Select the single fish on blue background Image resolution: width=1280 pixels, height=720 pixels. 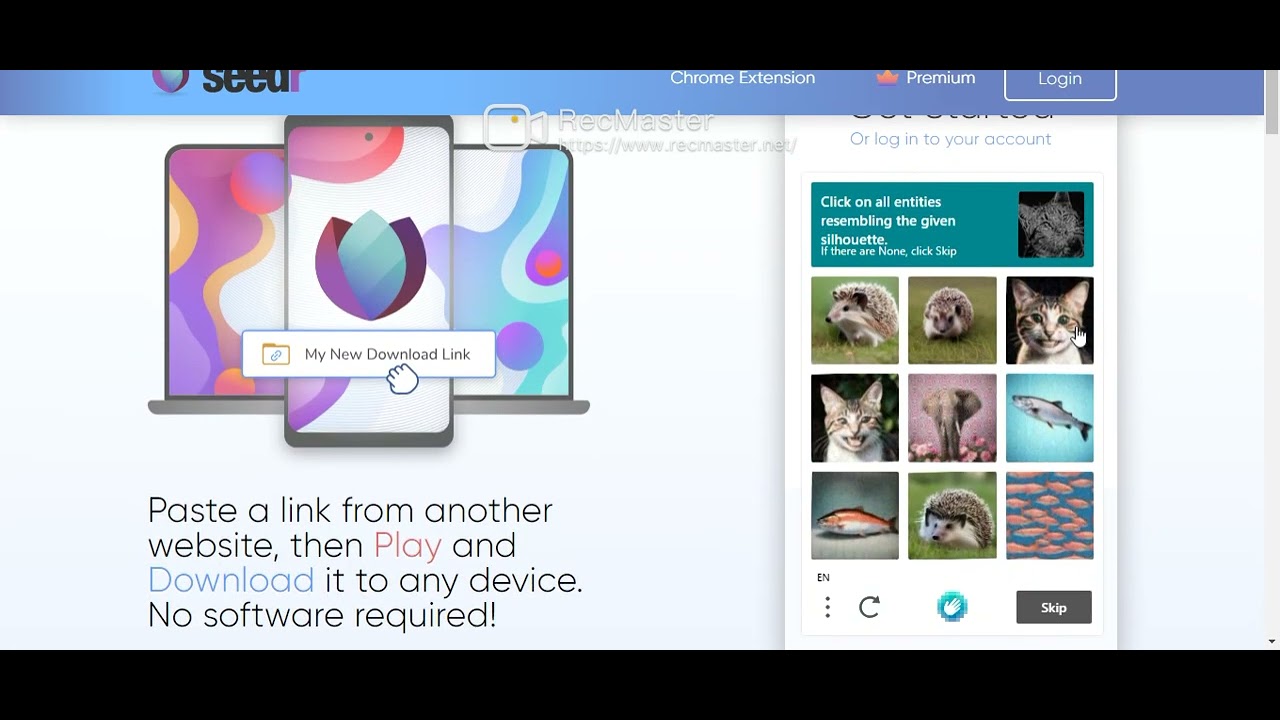tap(1050, 418)
